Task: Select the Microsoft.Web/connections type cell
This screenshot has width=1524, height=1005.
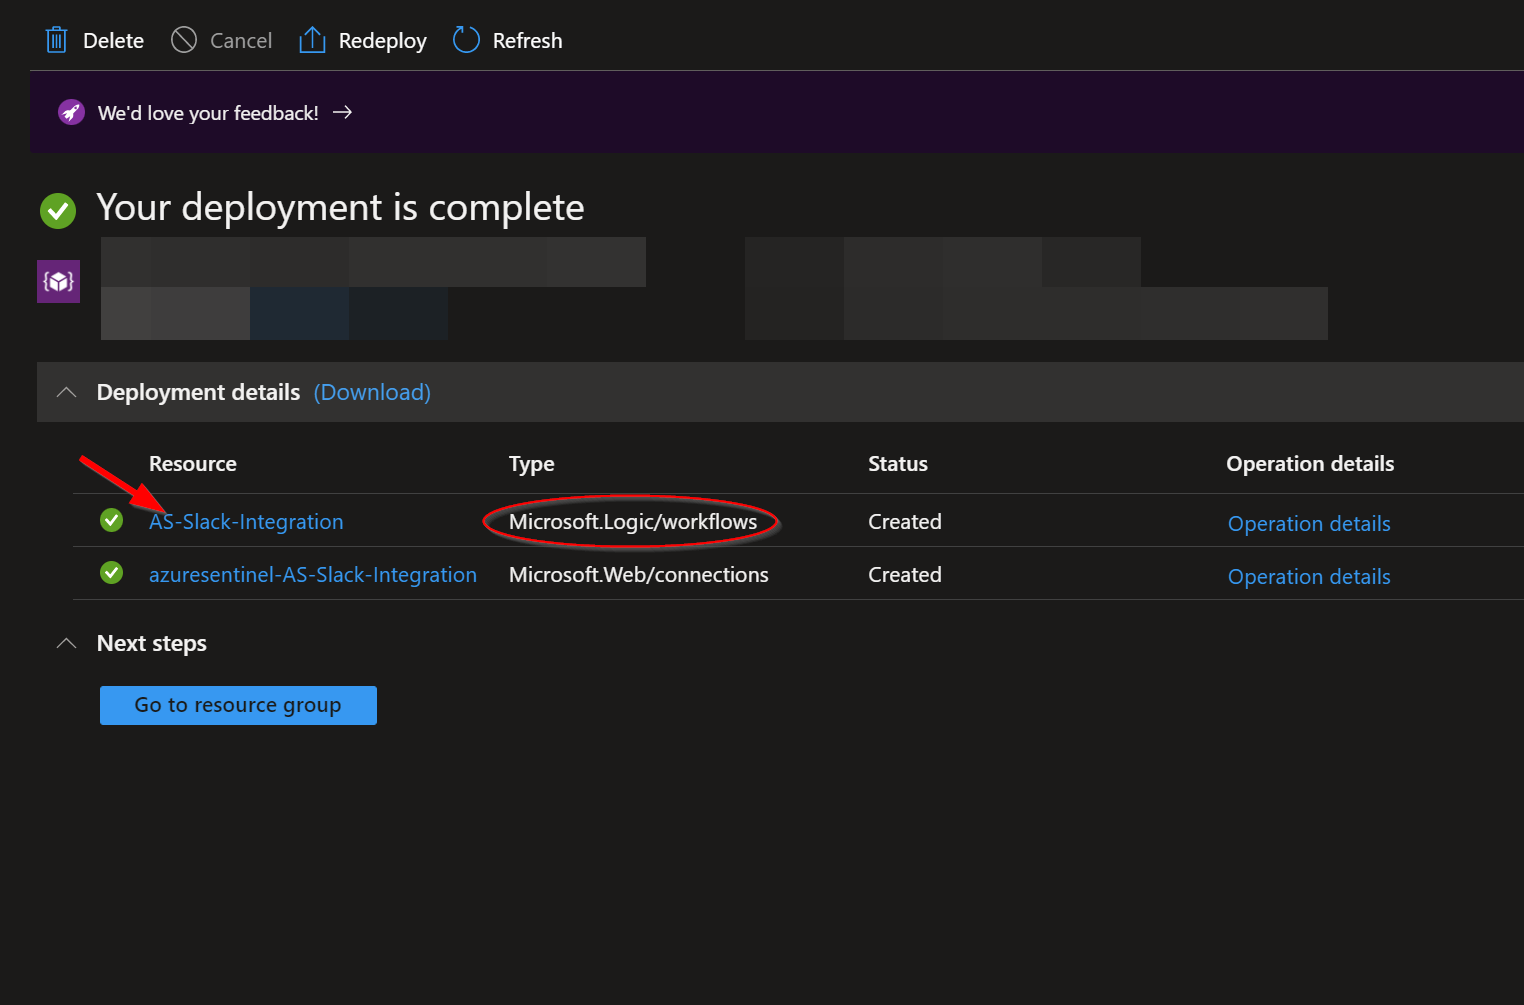Action: (x=639, y=575)
